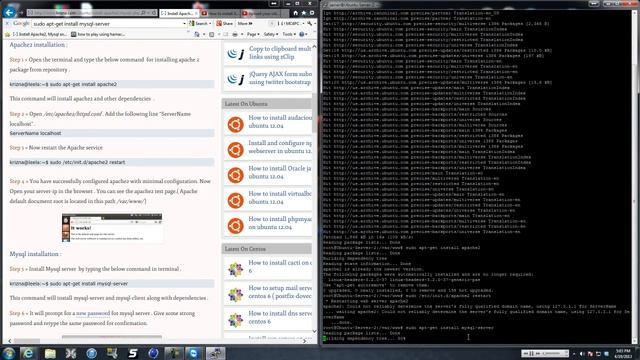
Task: Click the blue globe taskbar icon
Action: coord(153,353)
